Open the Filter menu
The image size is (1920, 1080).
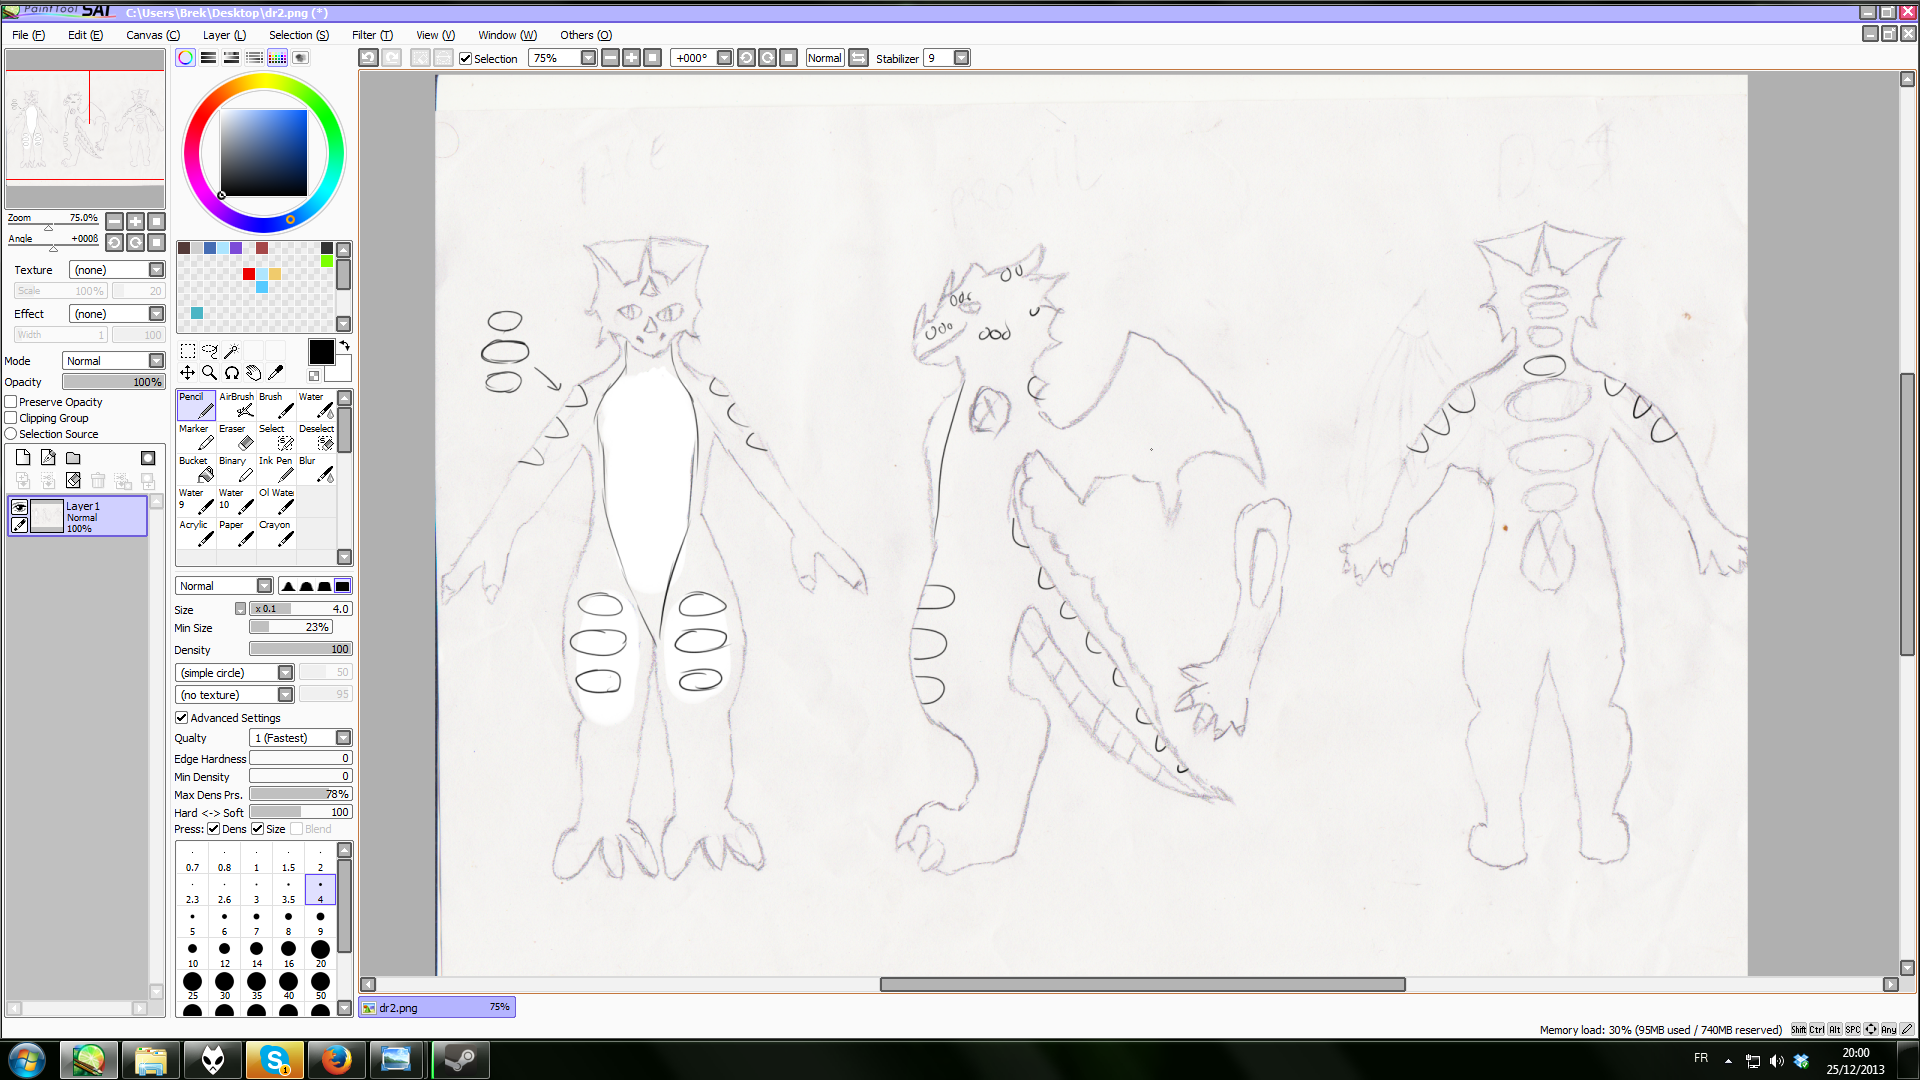[x=372, y=35]
